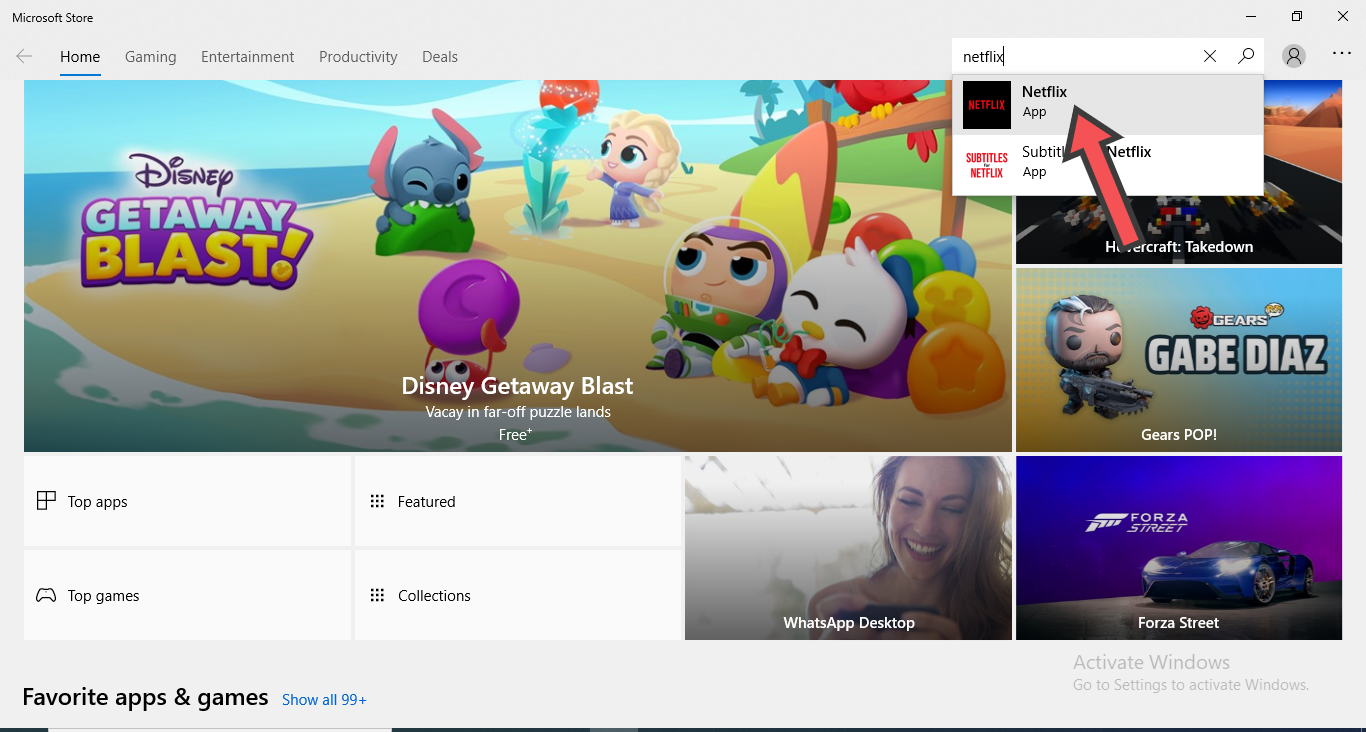Open the Gears POP! tile
Viewport: 1366px width, 732px height.
(1179, 360)
